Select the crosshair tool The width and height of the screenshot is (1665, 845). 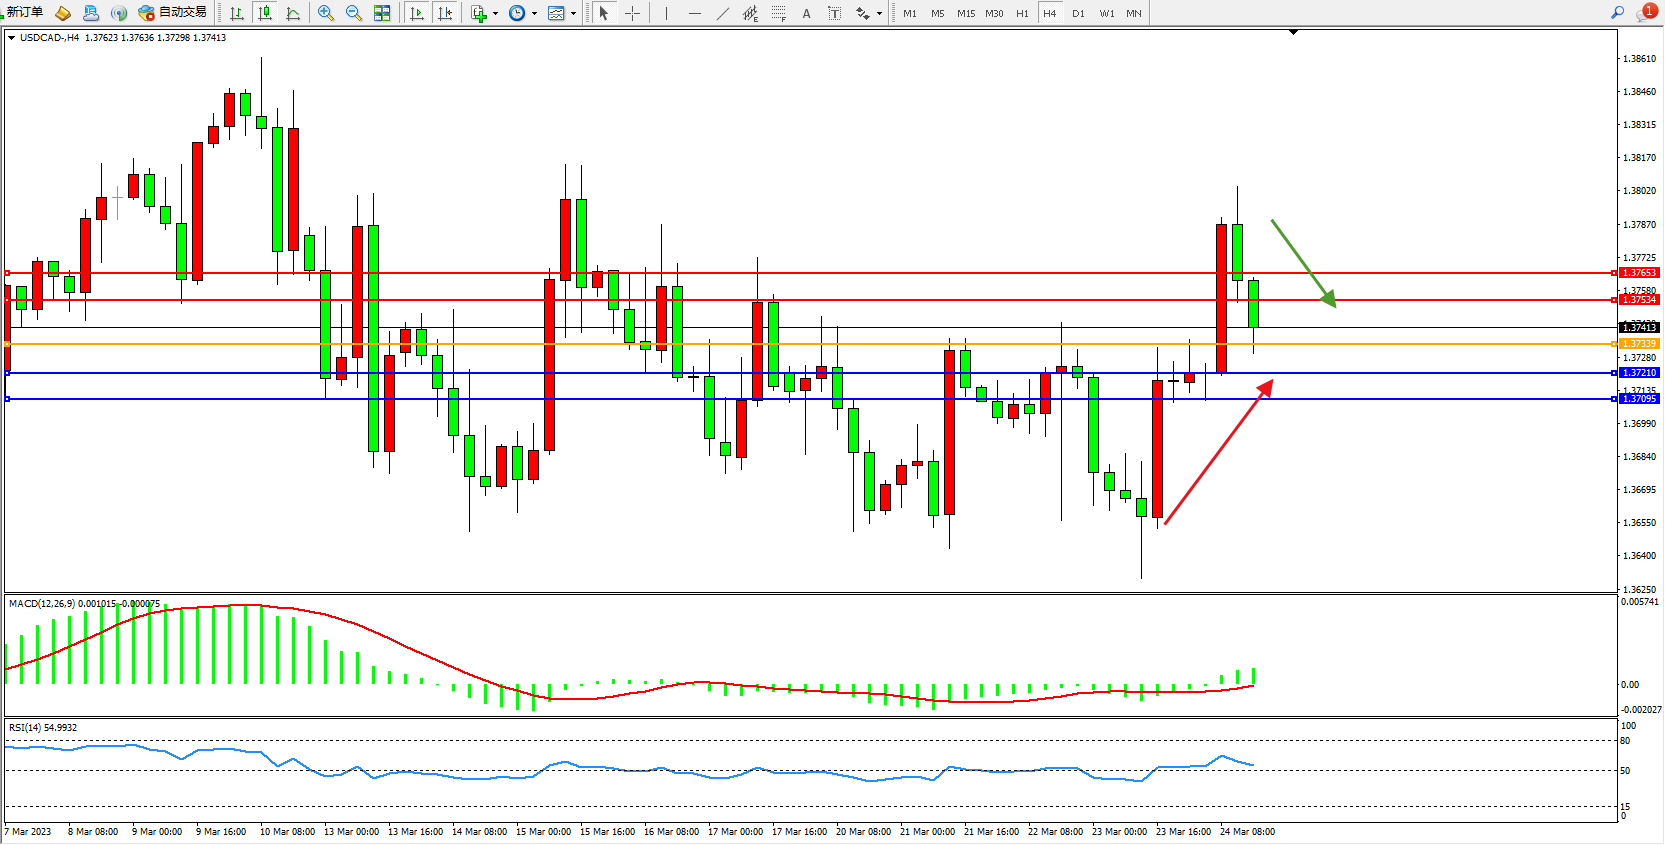pos(632,13)
